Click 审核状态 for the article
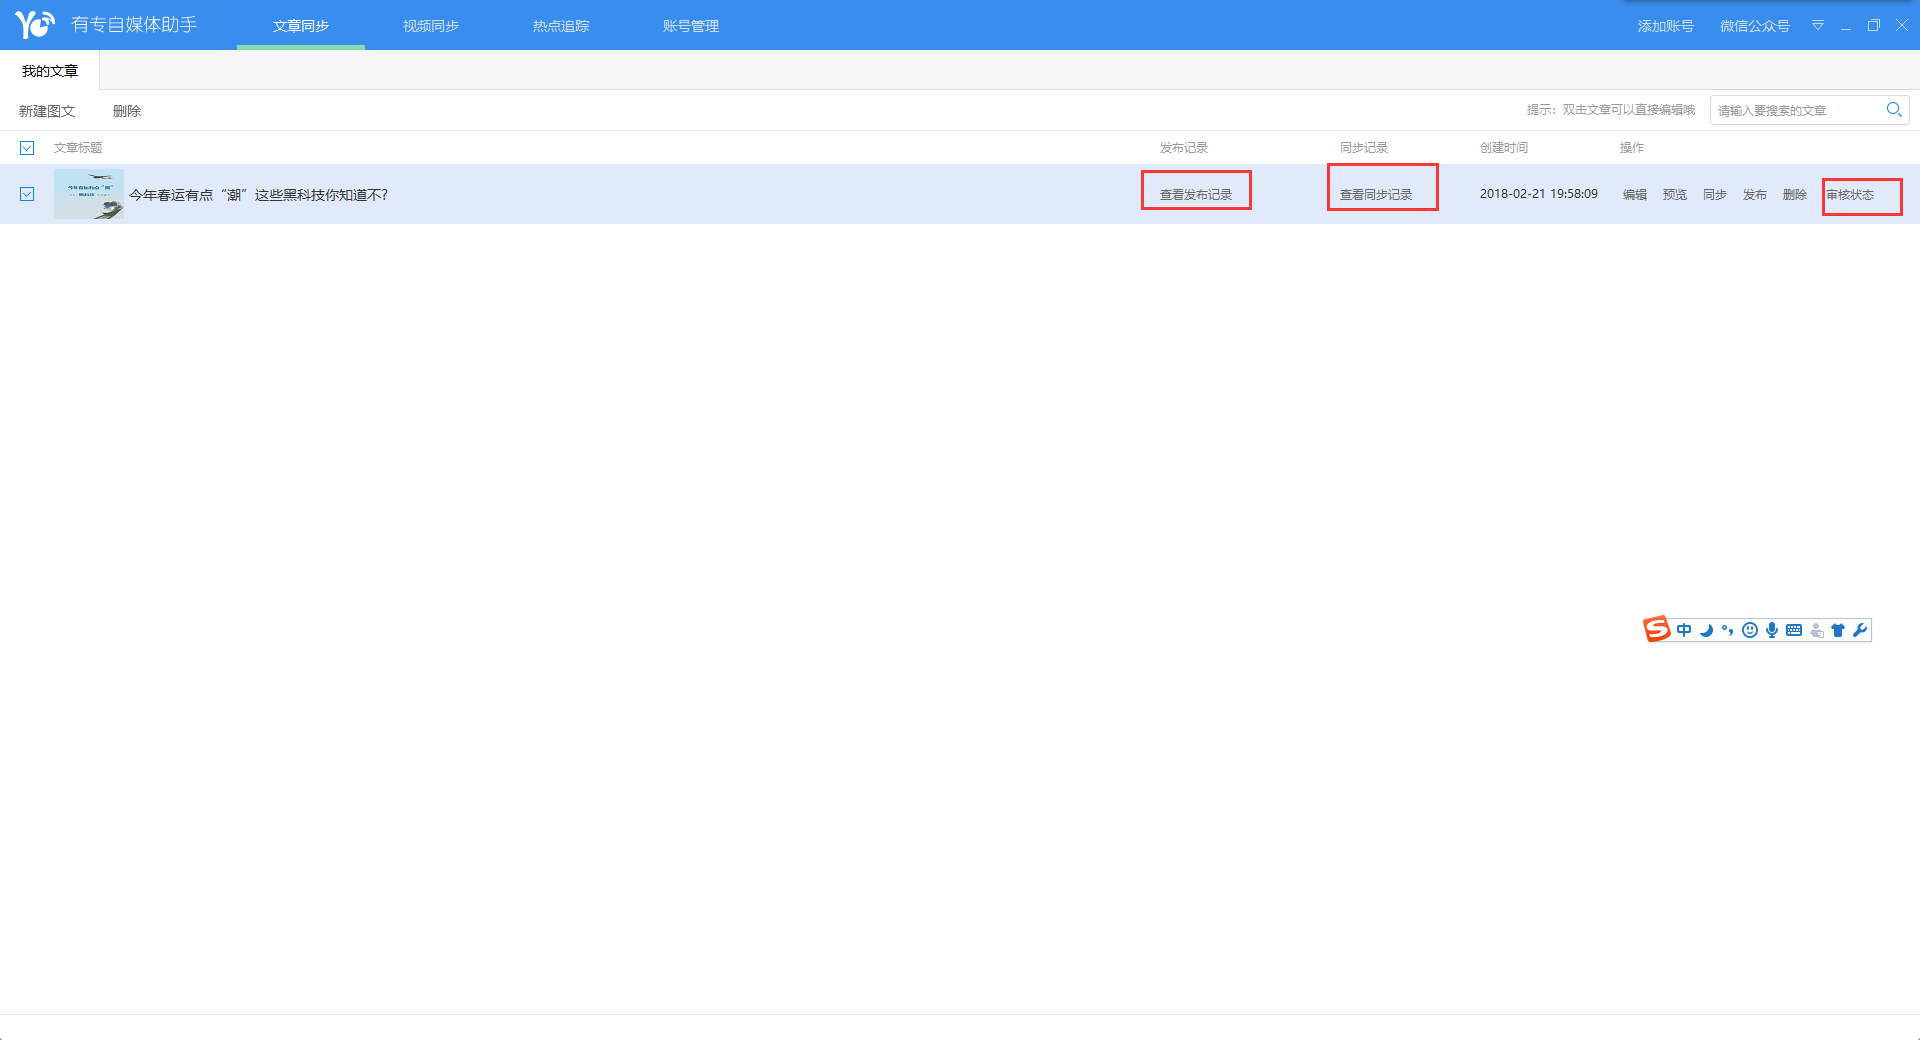The height and width of the screenshot is (1040, 1920). click(x=1850, y=195)
